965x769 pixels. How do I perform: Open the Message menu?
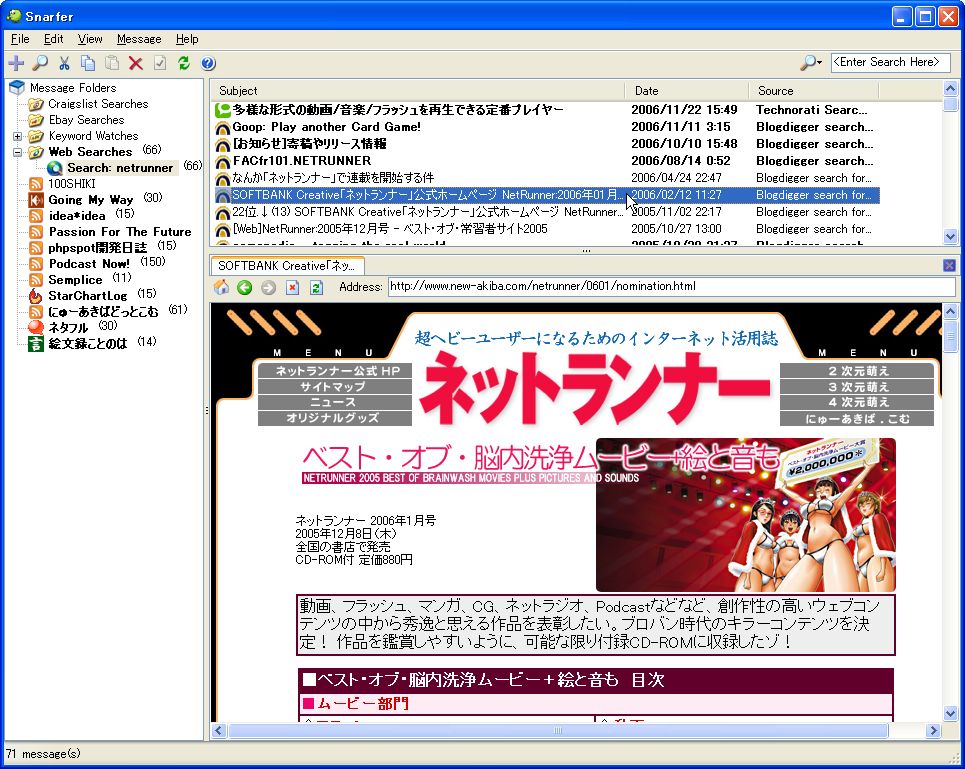[x=139, y=39]
